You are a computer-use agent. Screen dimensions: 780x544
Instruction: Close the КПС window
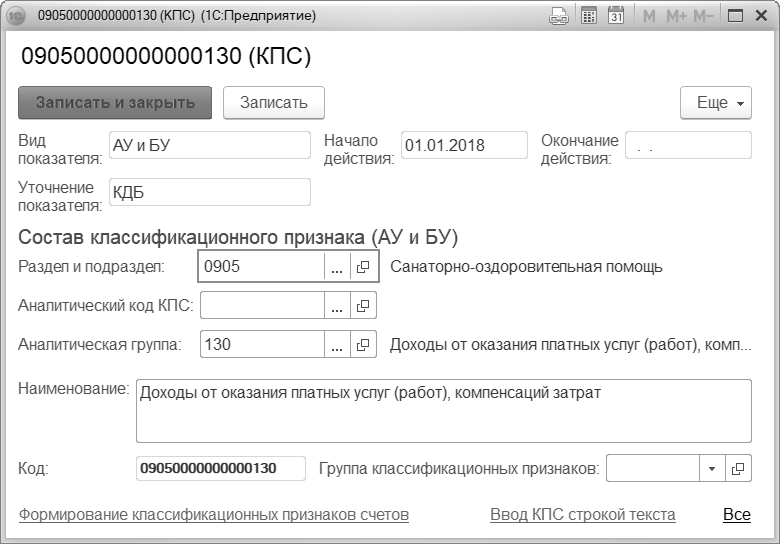click(761, 16)
